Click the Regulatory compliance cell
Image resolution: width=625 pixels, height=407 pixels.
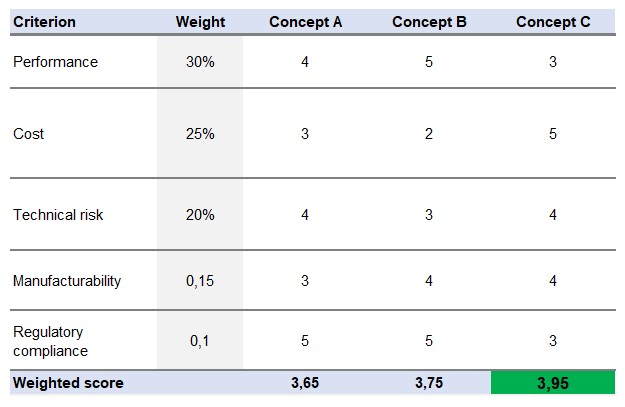pos(83,341)
